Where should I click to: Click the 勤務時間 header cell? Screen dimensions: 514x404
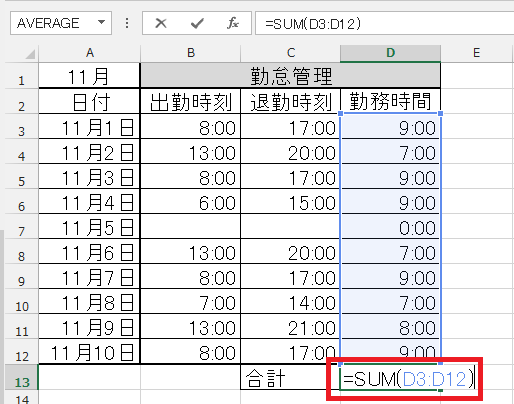(390, 101)
